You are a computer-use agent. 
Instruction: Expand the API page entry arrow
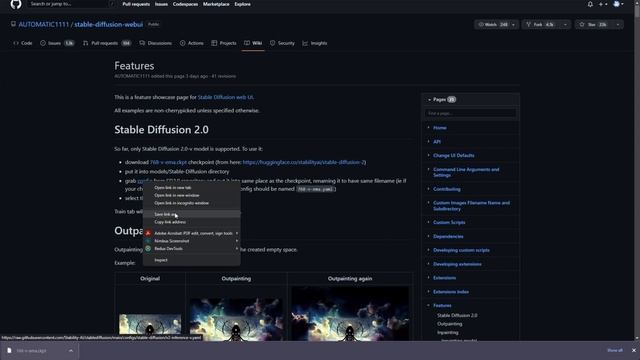428,141
